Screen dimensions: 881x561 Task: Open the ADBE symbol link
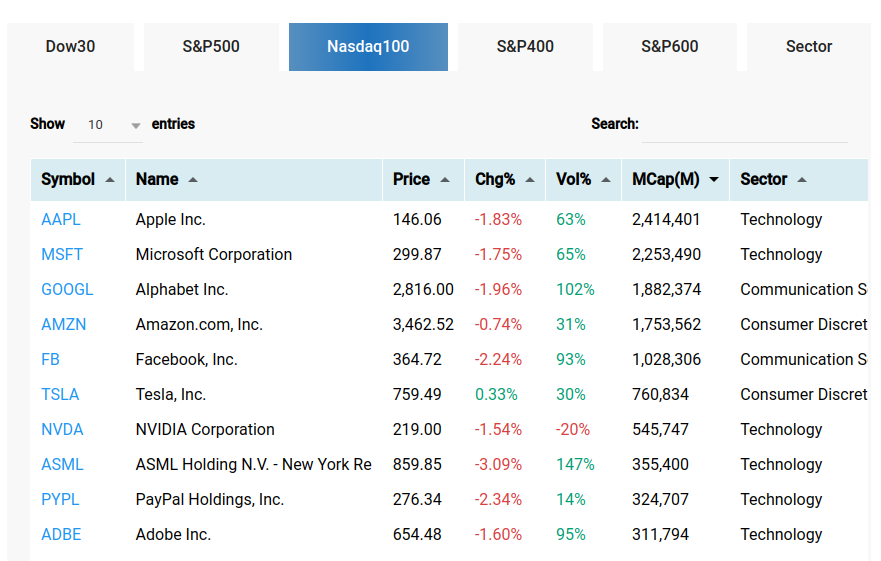[x=61, y=535]
